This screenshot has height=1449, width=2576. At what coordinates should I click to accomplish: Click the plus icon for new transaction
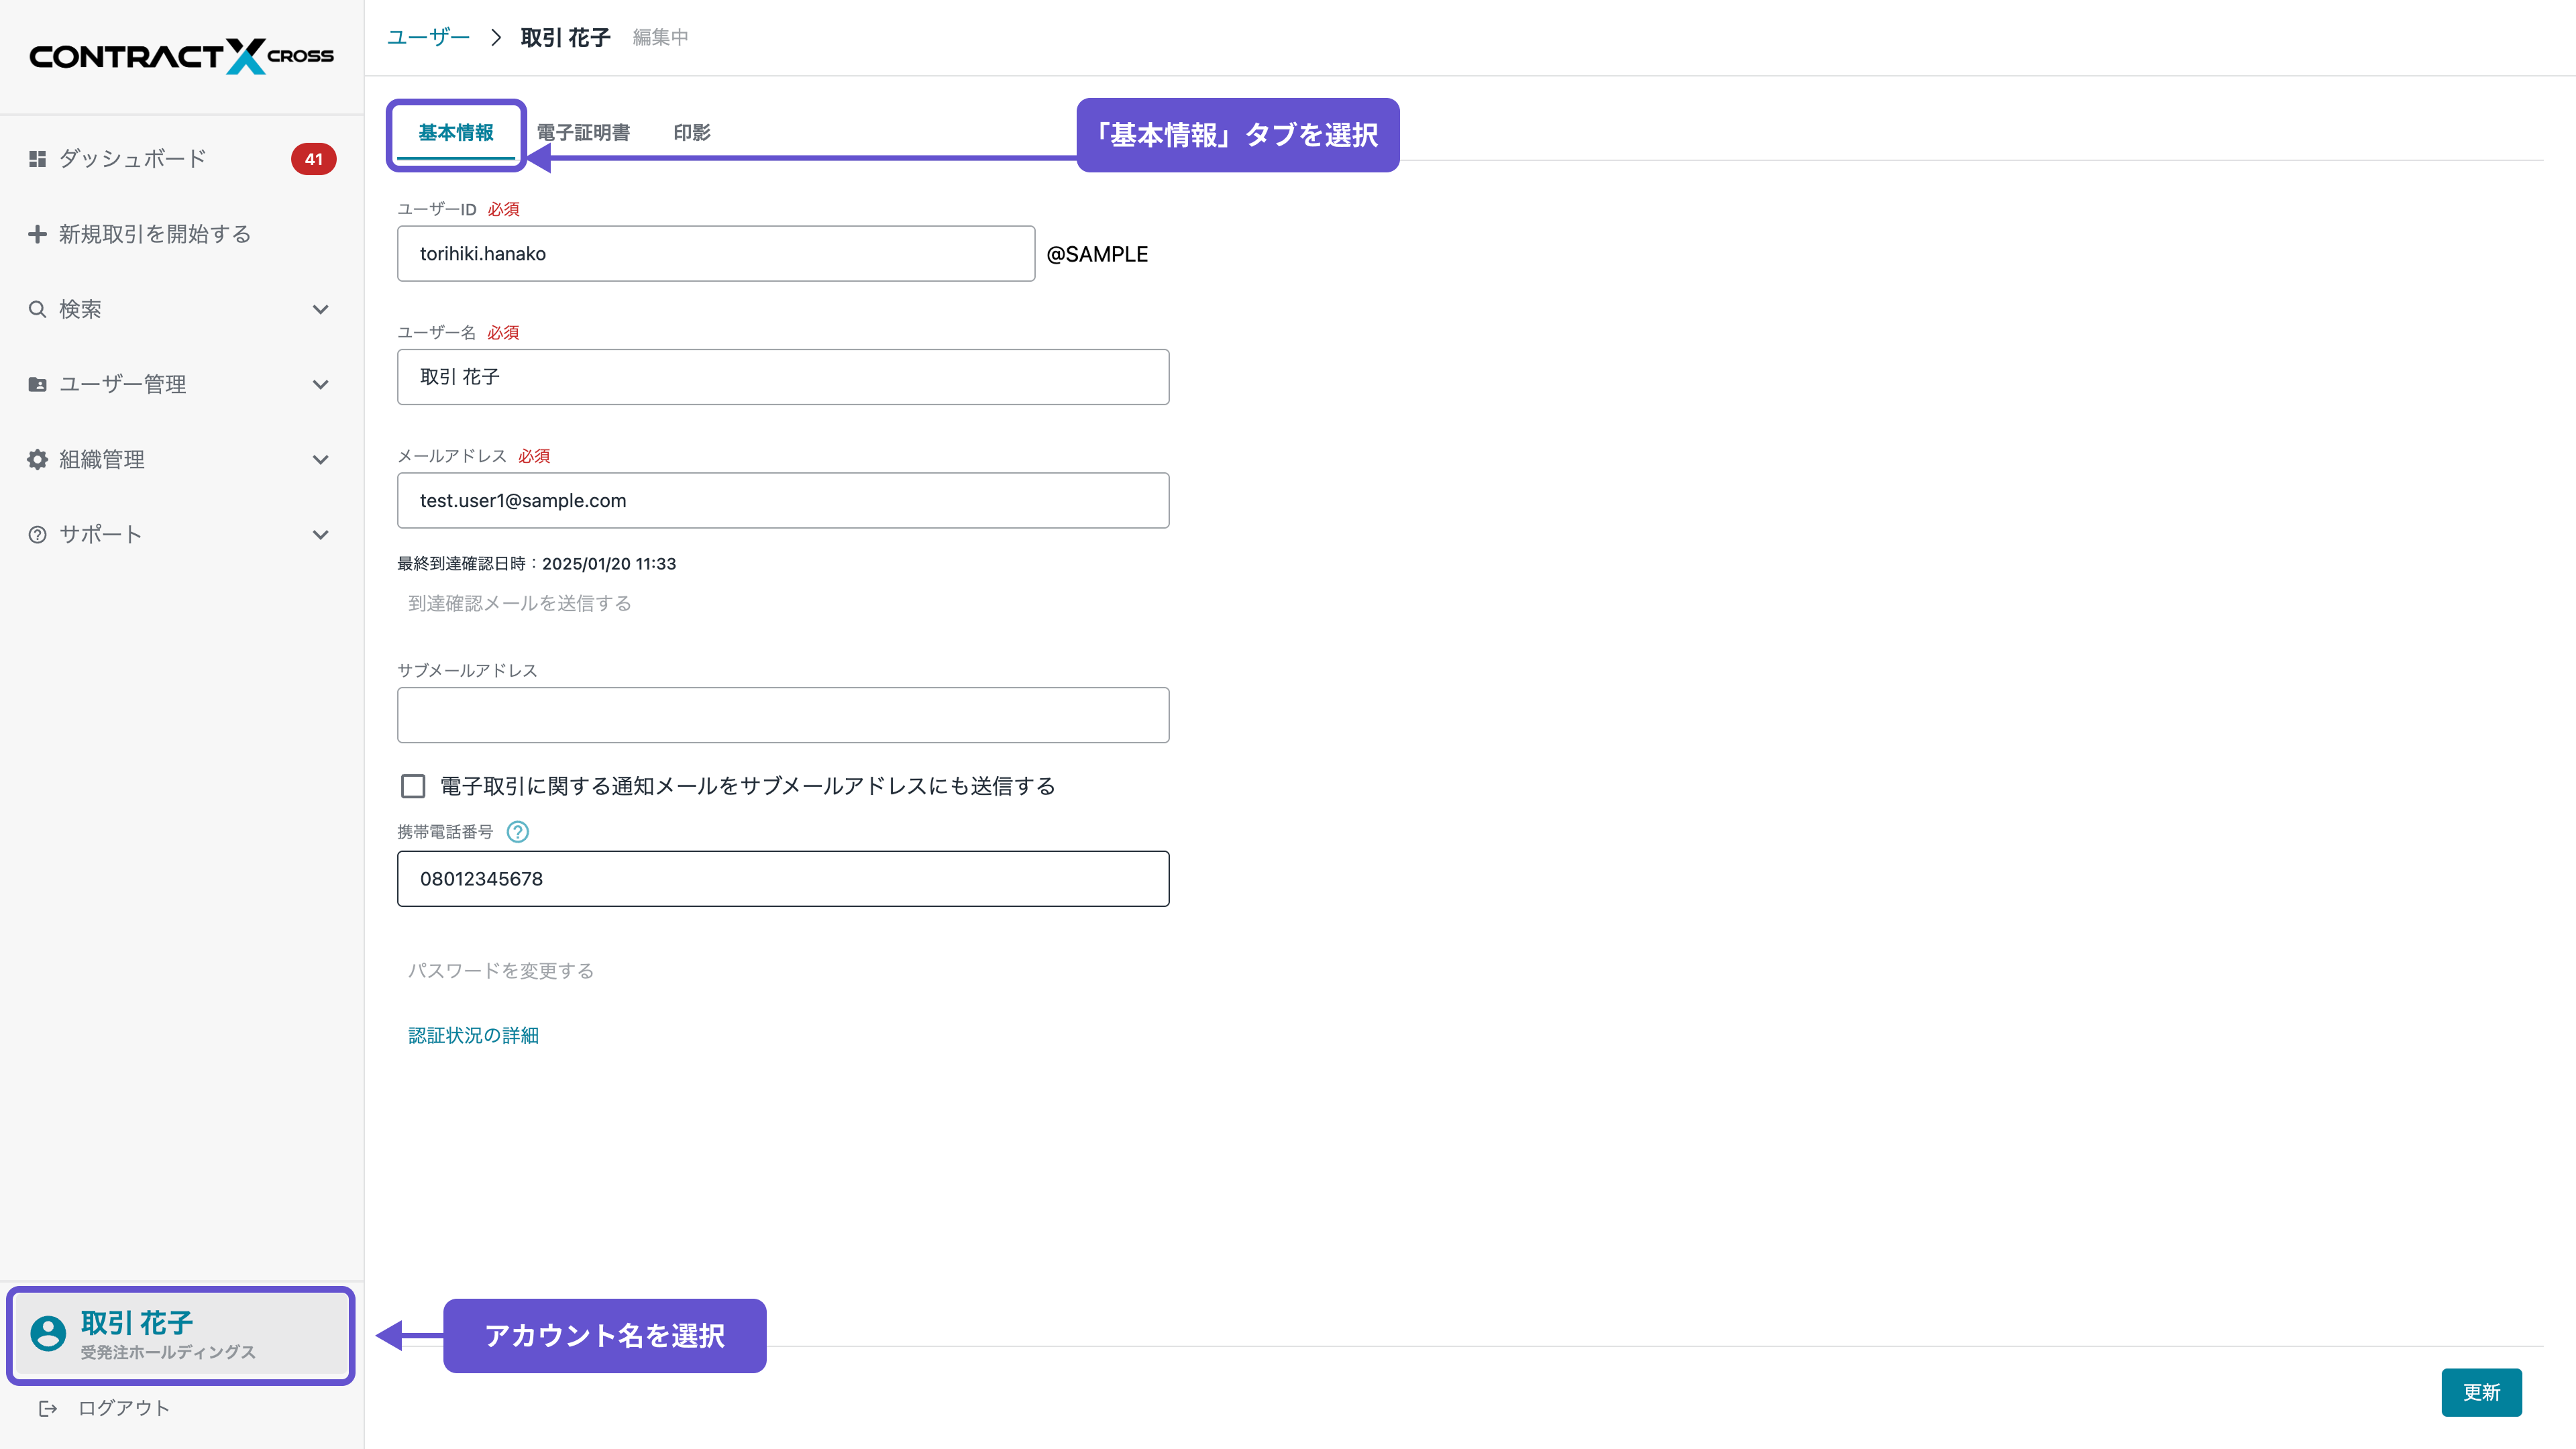coord(37,234)
